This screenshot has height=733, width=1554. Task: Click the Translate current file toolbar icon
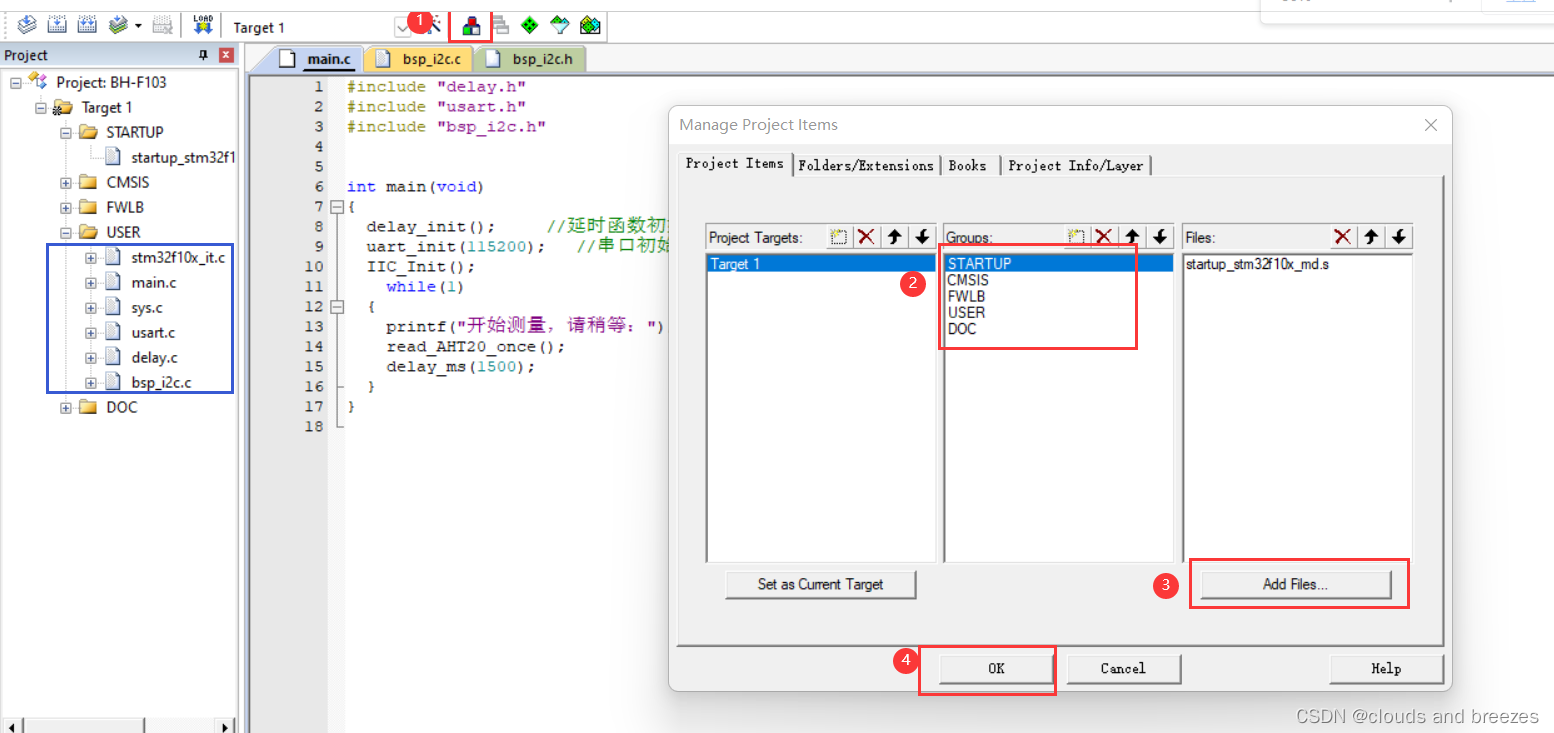coord(27,25)
